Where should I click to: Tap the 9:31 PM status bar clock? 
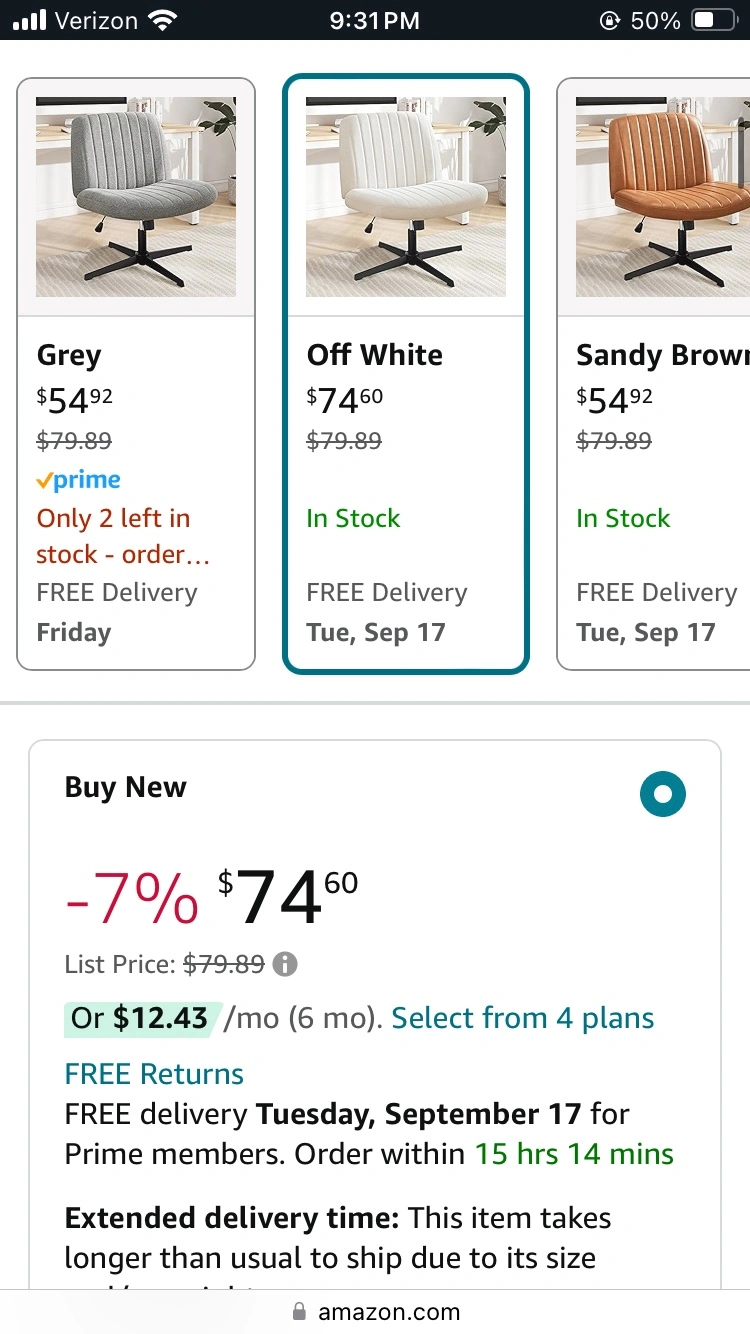375,20
